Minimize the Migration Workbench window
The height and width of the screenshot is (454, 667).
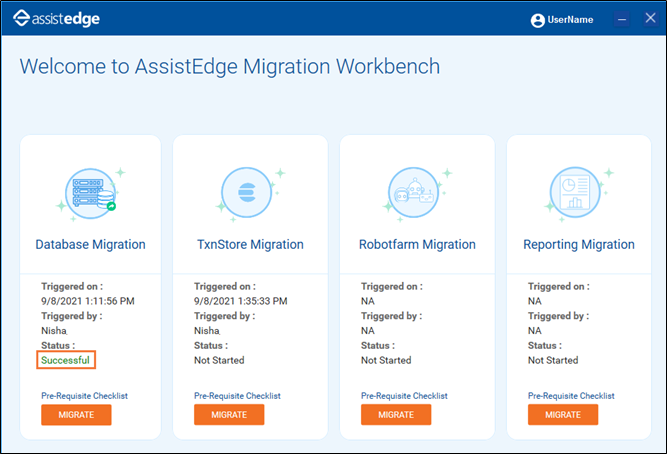[x=621, y=19]
